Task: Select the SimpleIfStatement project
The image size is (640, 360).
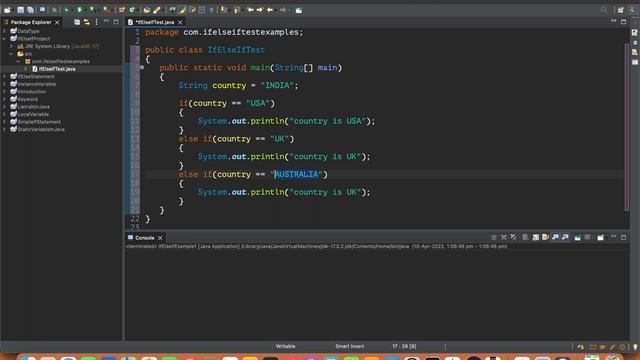Action: pos(39,122)
